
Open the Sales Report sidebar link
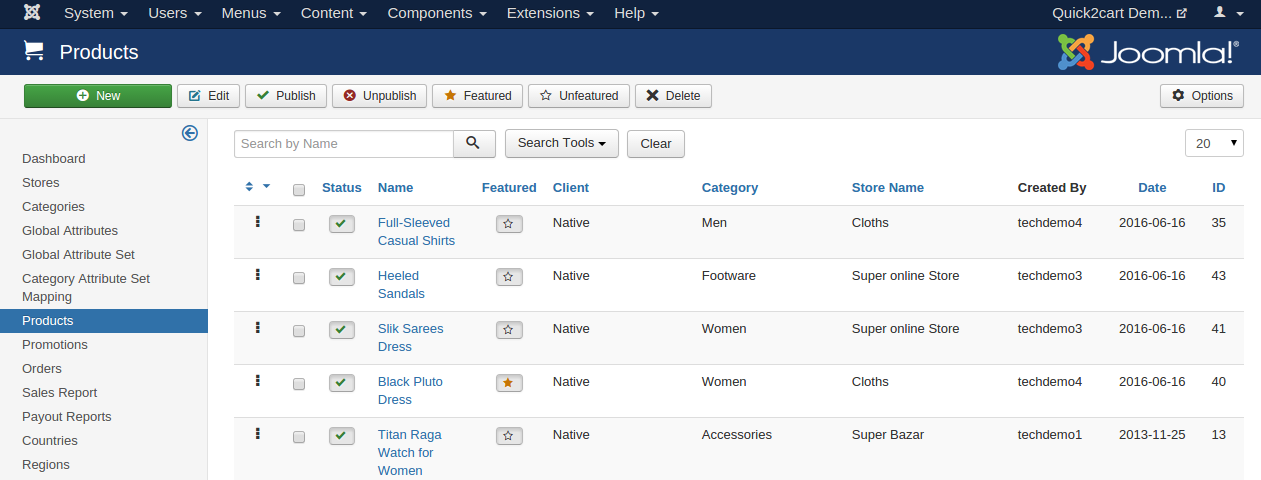click(x=66, y=393)
